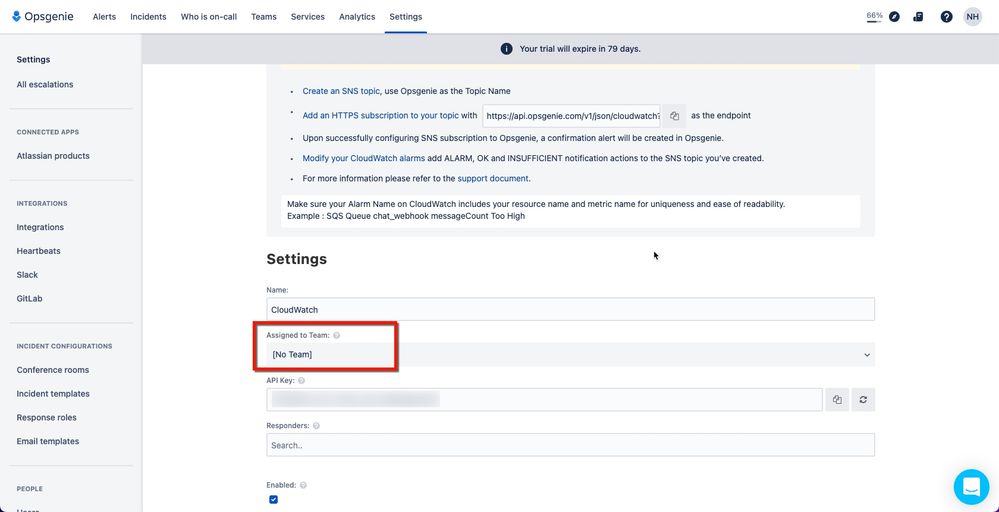Open Conference rooms in sidebar
Screen dimensions: 999x512
tap(53, 370)
